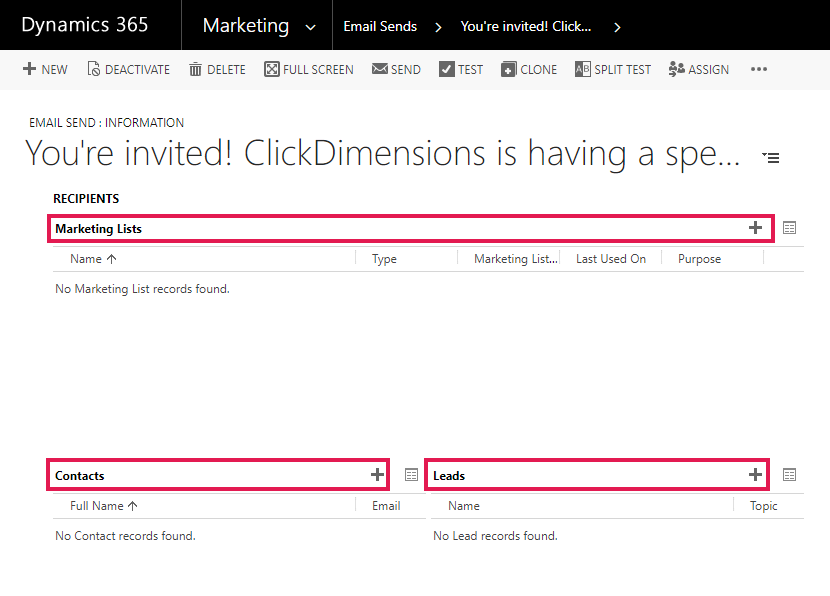Viewport: 830px width, 596px height.
Task: Click the SEND button label
Action: [x=406, y=70]
